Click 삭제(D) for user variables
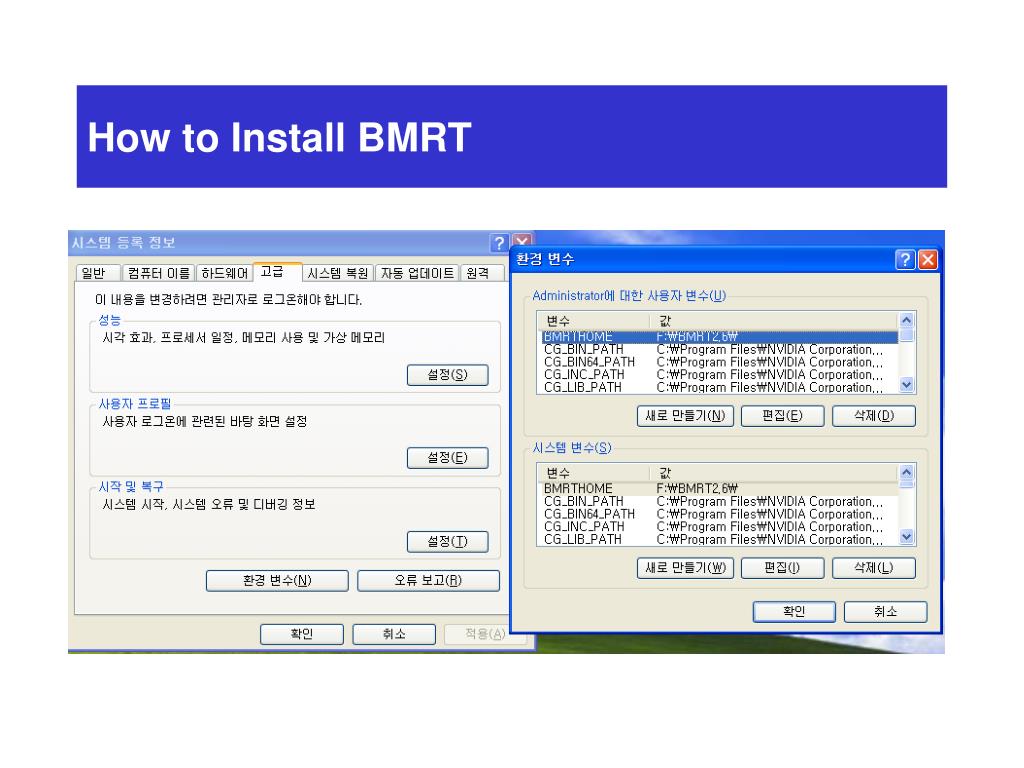 874,416
